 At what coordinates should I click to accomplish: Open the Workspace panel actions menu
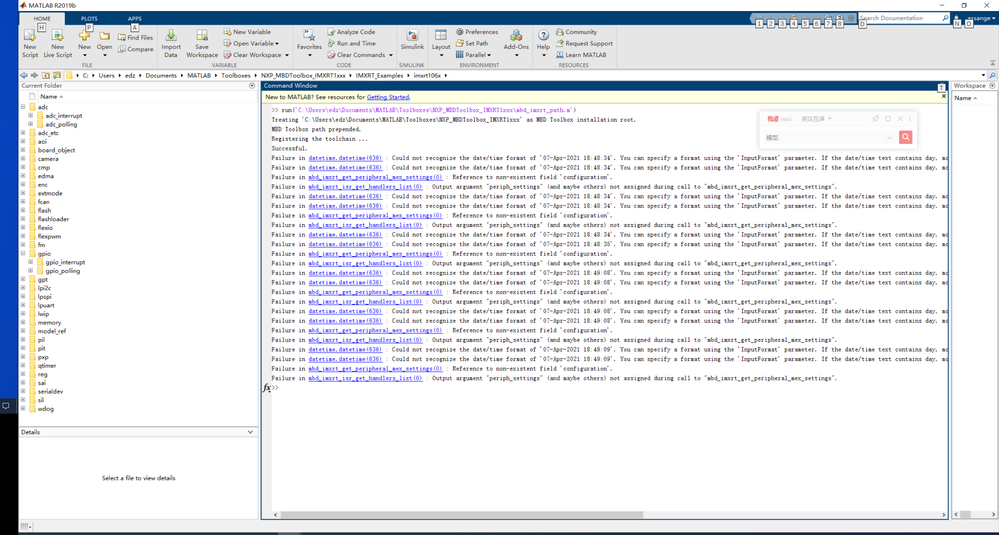pyautogui.click(x=991, y=85)
